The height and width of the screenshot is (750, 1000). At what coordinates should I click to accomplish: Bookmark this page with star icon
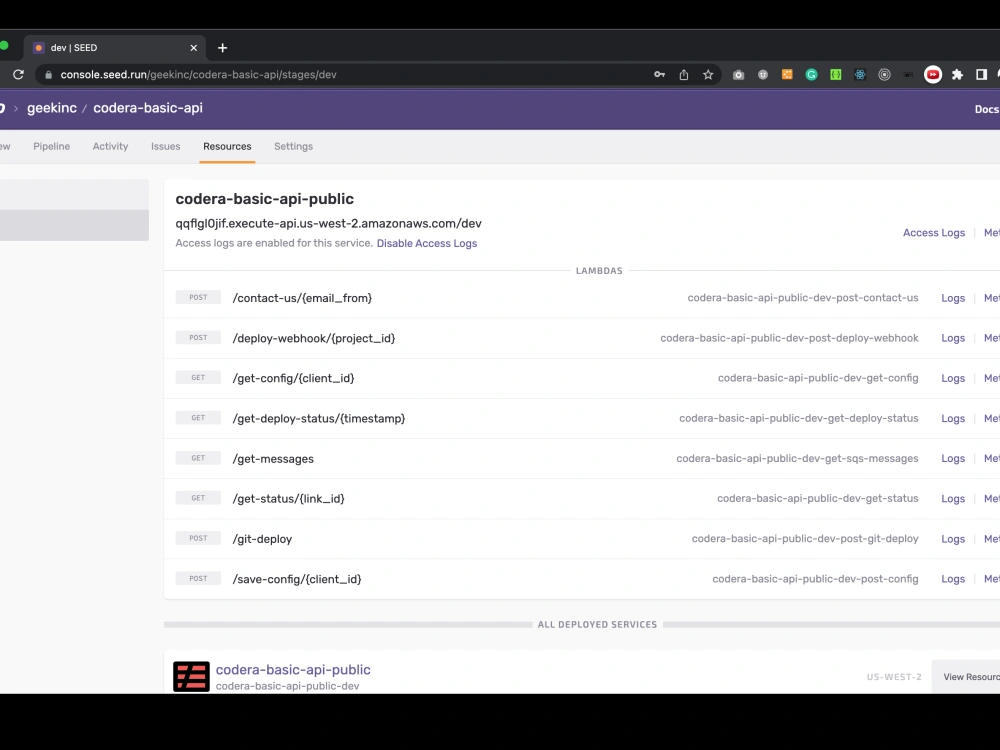[708, 75]
